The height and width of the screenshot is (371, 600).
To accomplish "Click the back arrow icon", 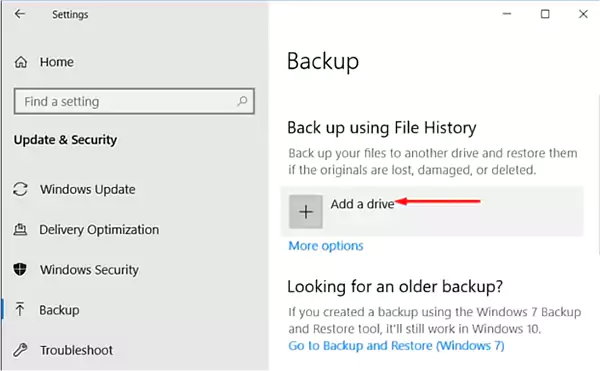I will click(20, 14).
